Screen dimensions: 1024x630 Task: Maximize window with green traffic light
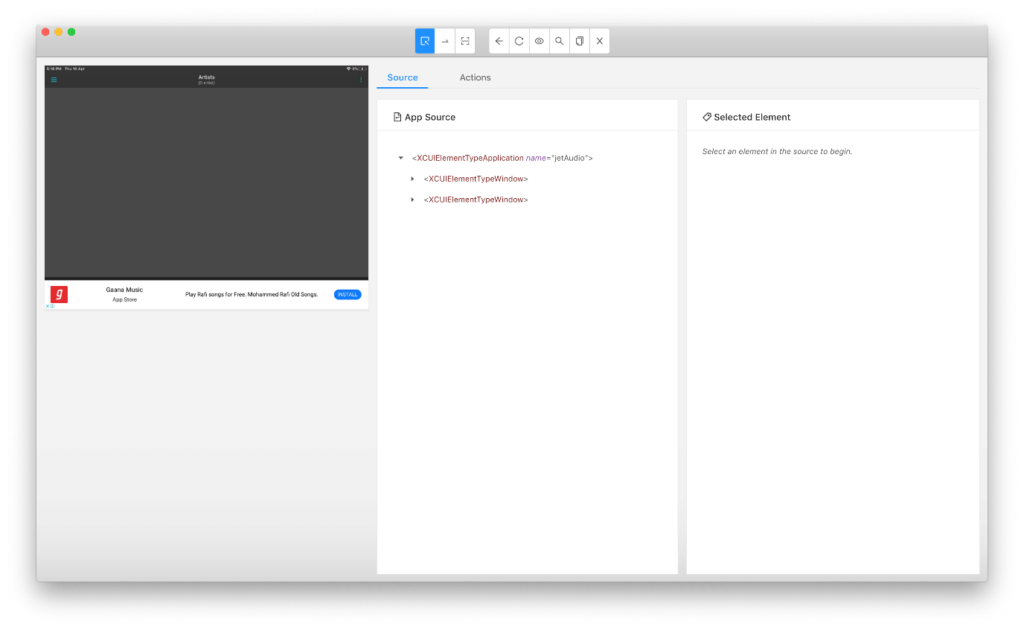click(72, 32)
